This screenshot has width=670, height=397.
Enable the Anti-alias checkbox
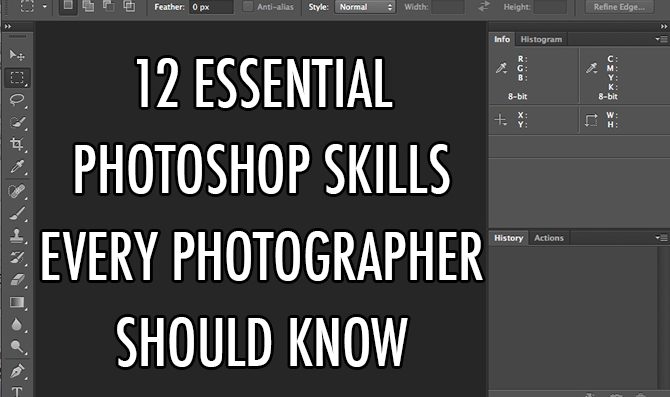(x=248, y=6)
